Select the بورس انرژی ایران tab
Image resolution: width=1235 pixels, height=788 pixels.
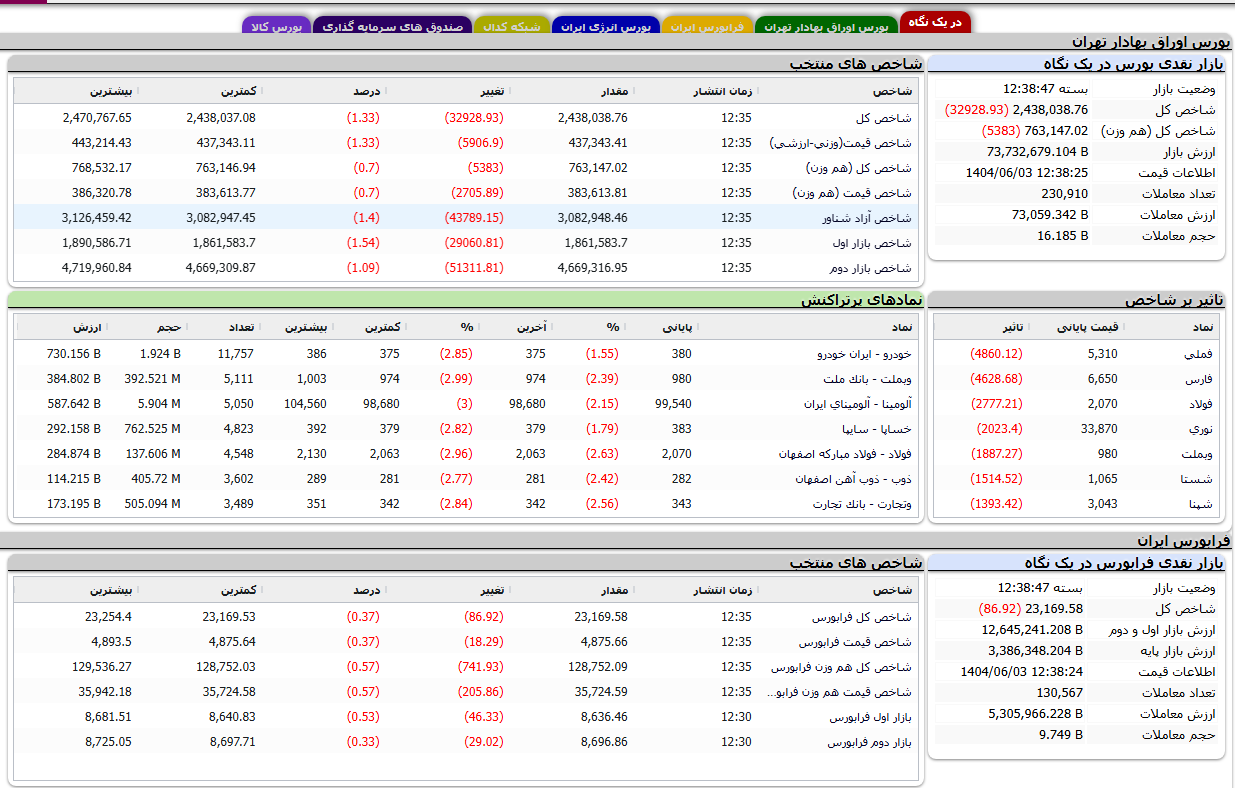coord(605,27)
